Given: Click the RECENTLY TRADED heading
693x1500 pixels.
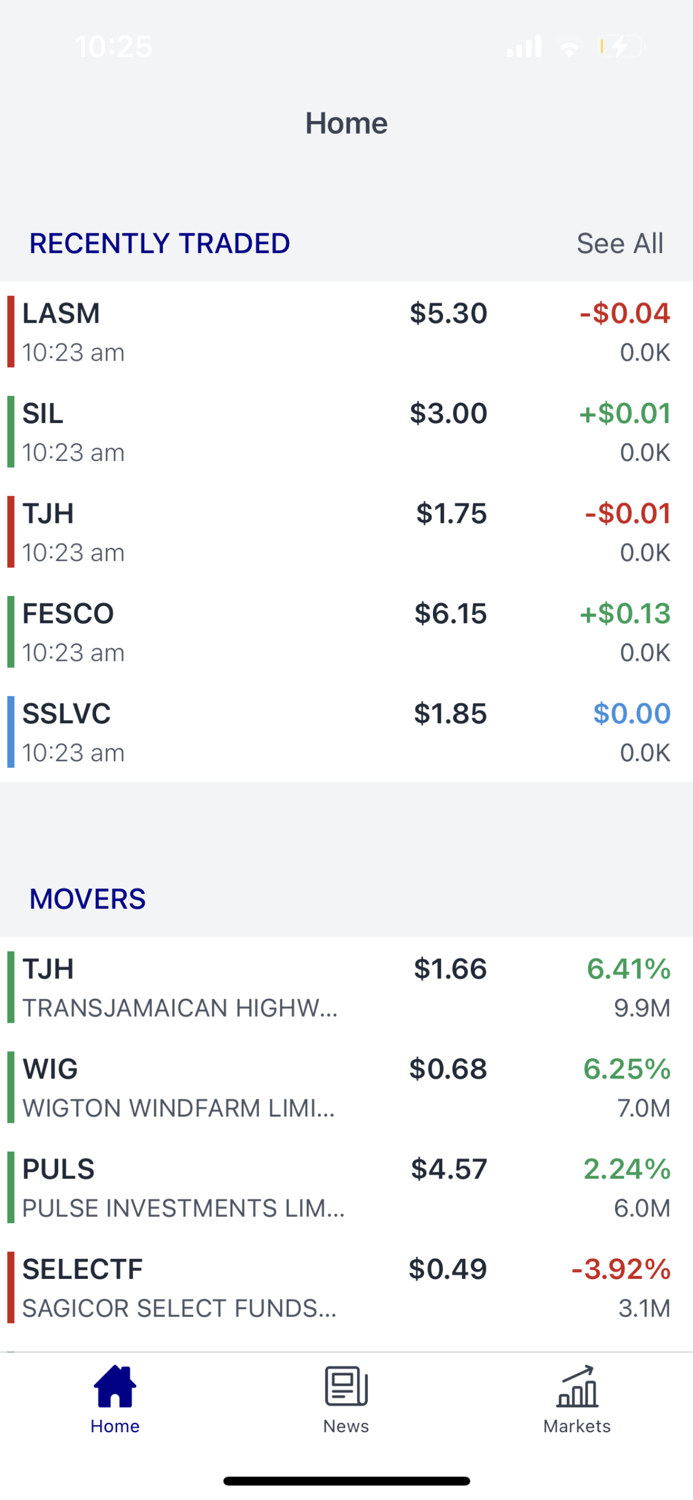Looking at the screenshot, I should click(159, 243).
